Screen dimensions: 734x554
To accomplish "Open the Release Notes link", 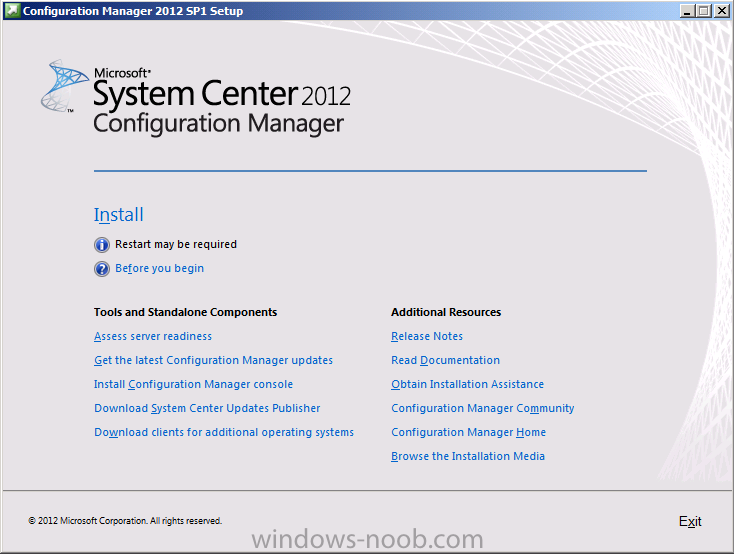I will (x=427, y=336).
